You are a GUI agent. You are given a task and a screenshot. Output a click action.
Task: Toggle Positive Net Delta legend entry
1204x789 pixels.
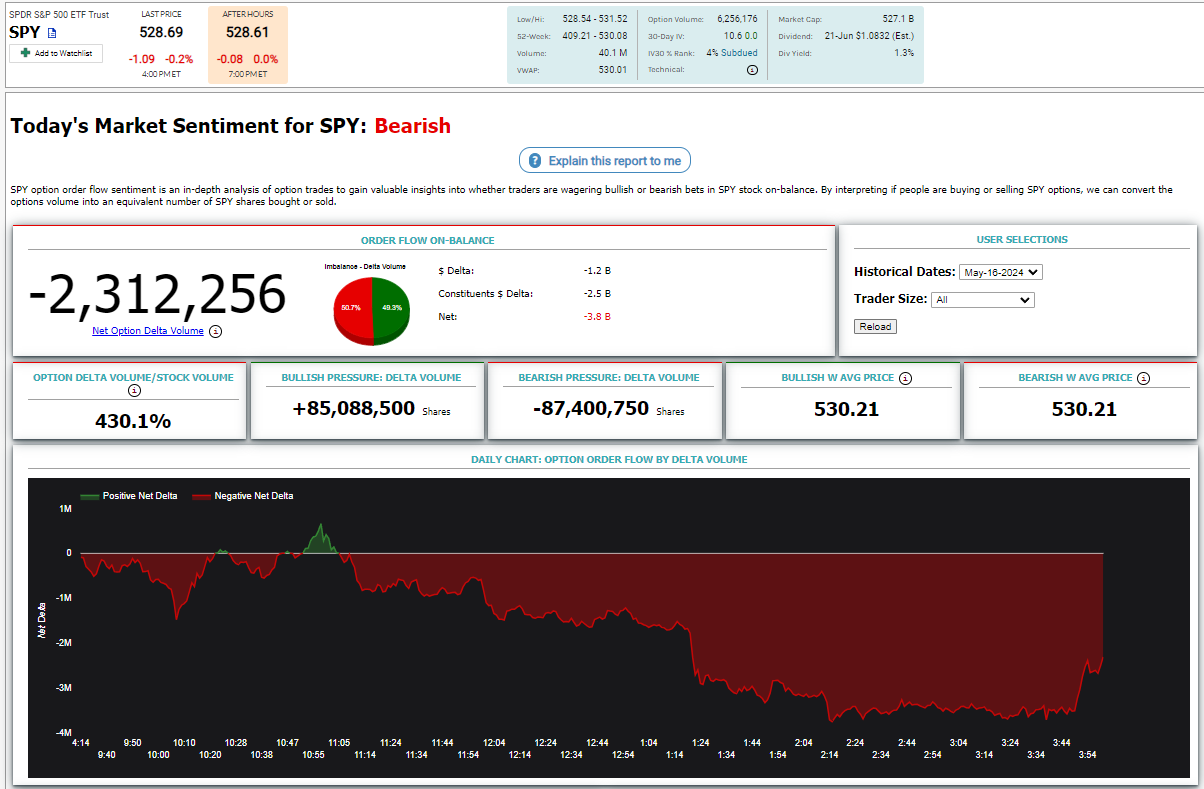(129, 496)
